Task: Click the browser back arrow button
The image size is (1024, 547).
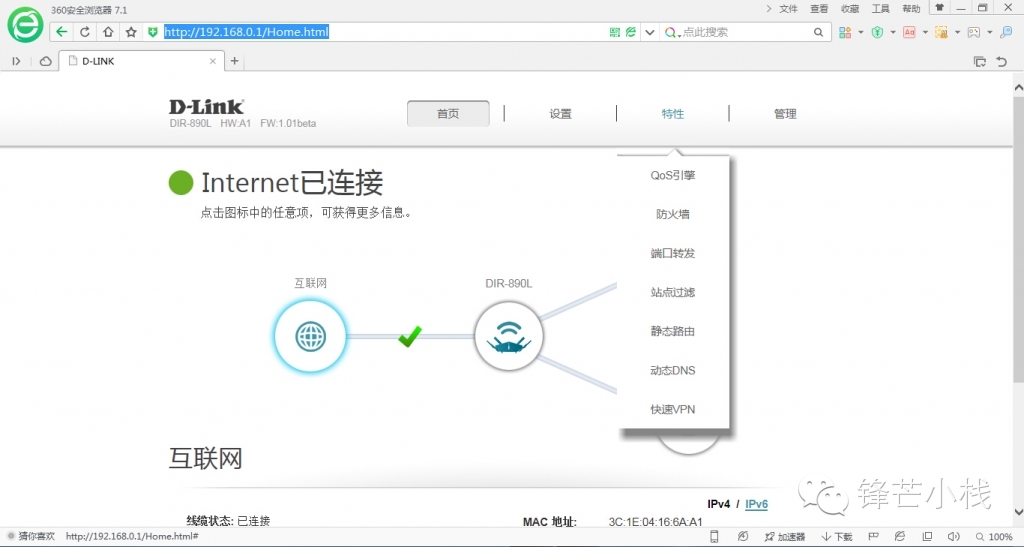Action: 61,32
